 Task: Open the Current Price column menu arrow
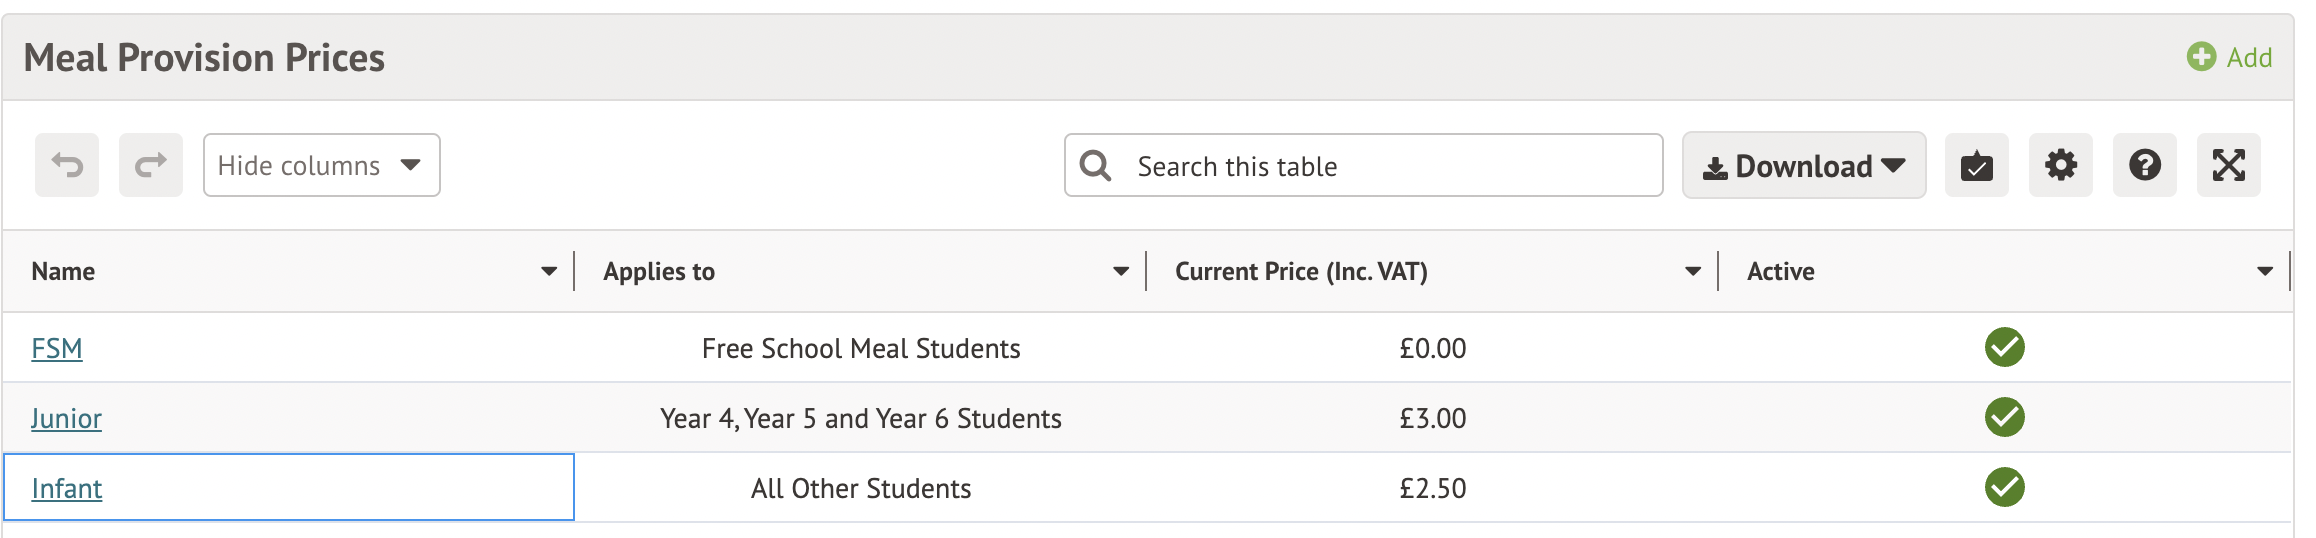pos(1693,271)
